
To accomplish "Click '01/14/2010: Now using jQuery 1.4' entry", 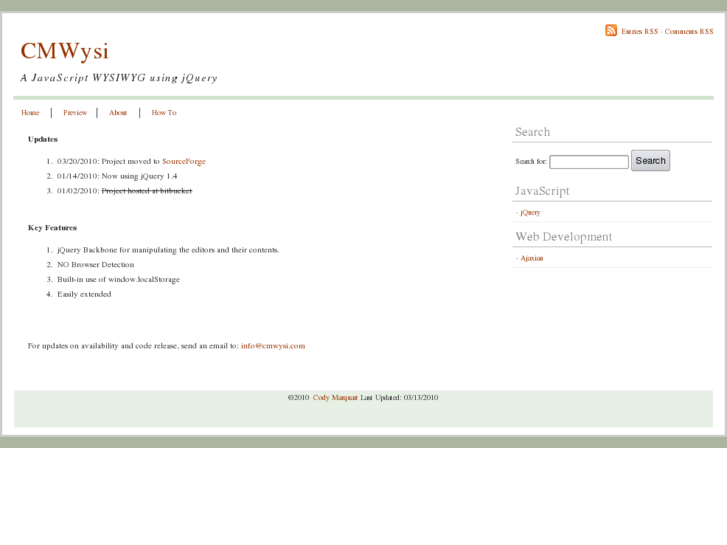I will tap(117, 176).
